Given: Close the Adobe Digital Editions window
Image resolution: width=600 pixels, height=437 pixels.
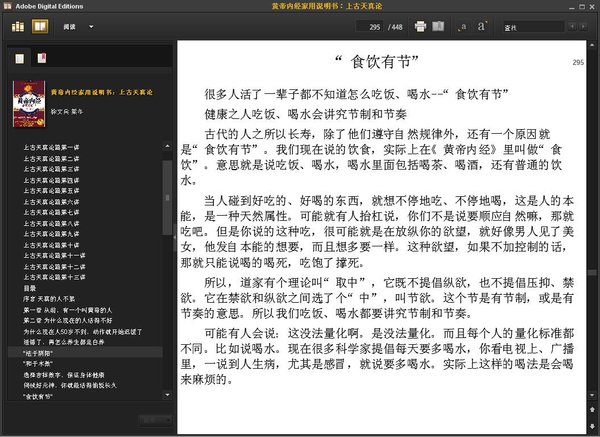Looking at the screenshot, I should click(x=592, y=7).
